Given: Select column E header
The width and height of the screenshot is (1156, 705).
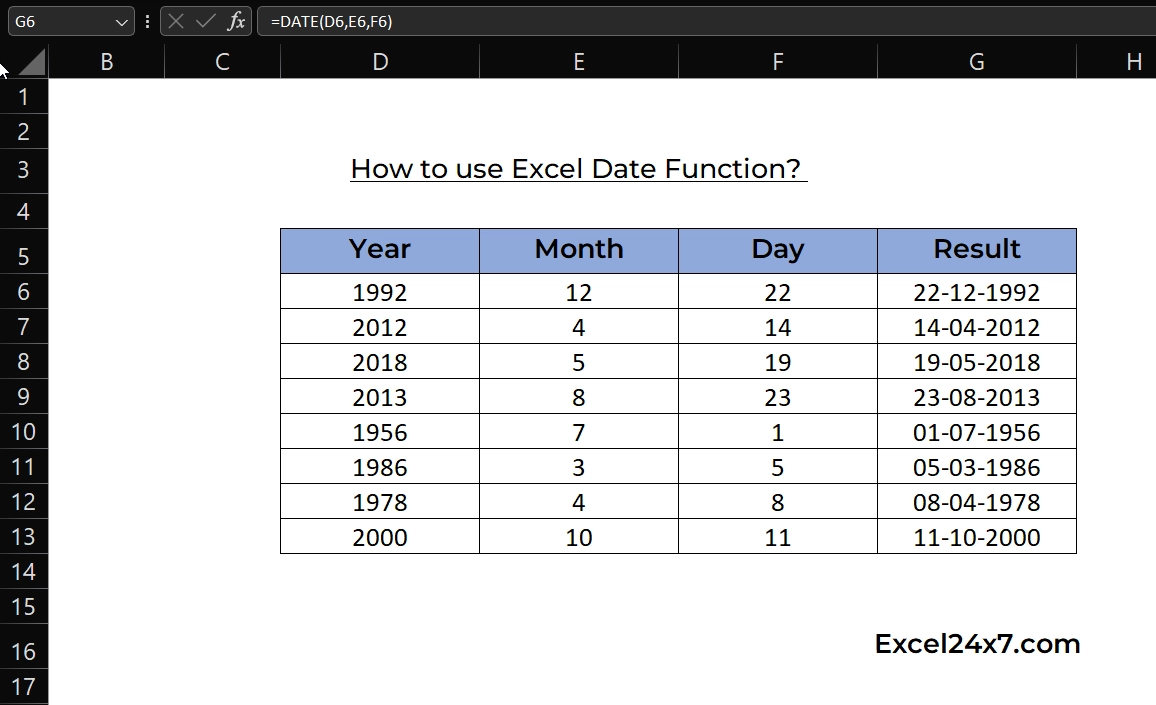Looking at the screenshot, I should pos(579,62).
